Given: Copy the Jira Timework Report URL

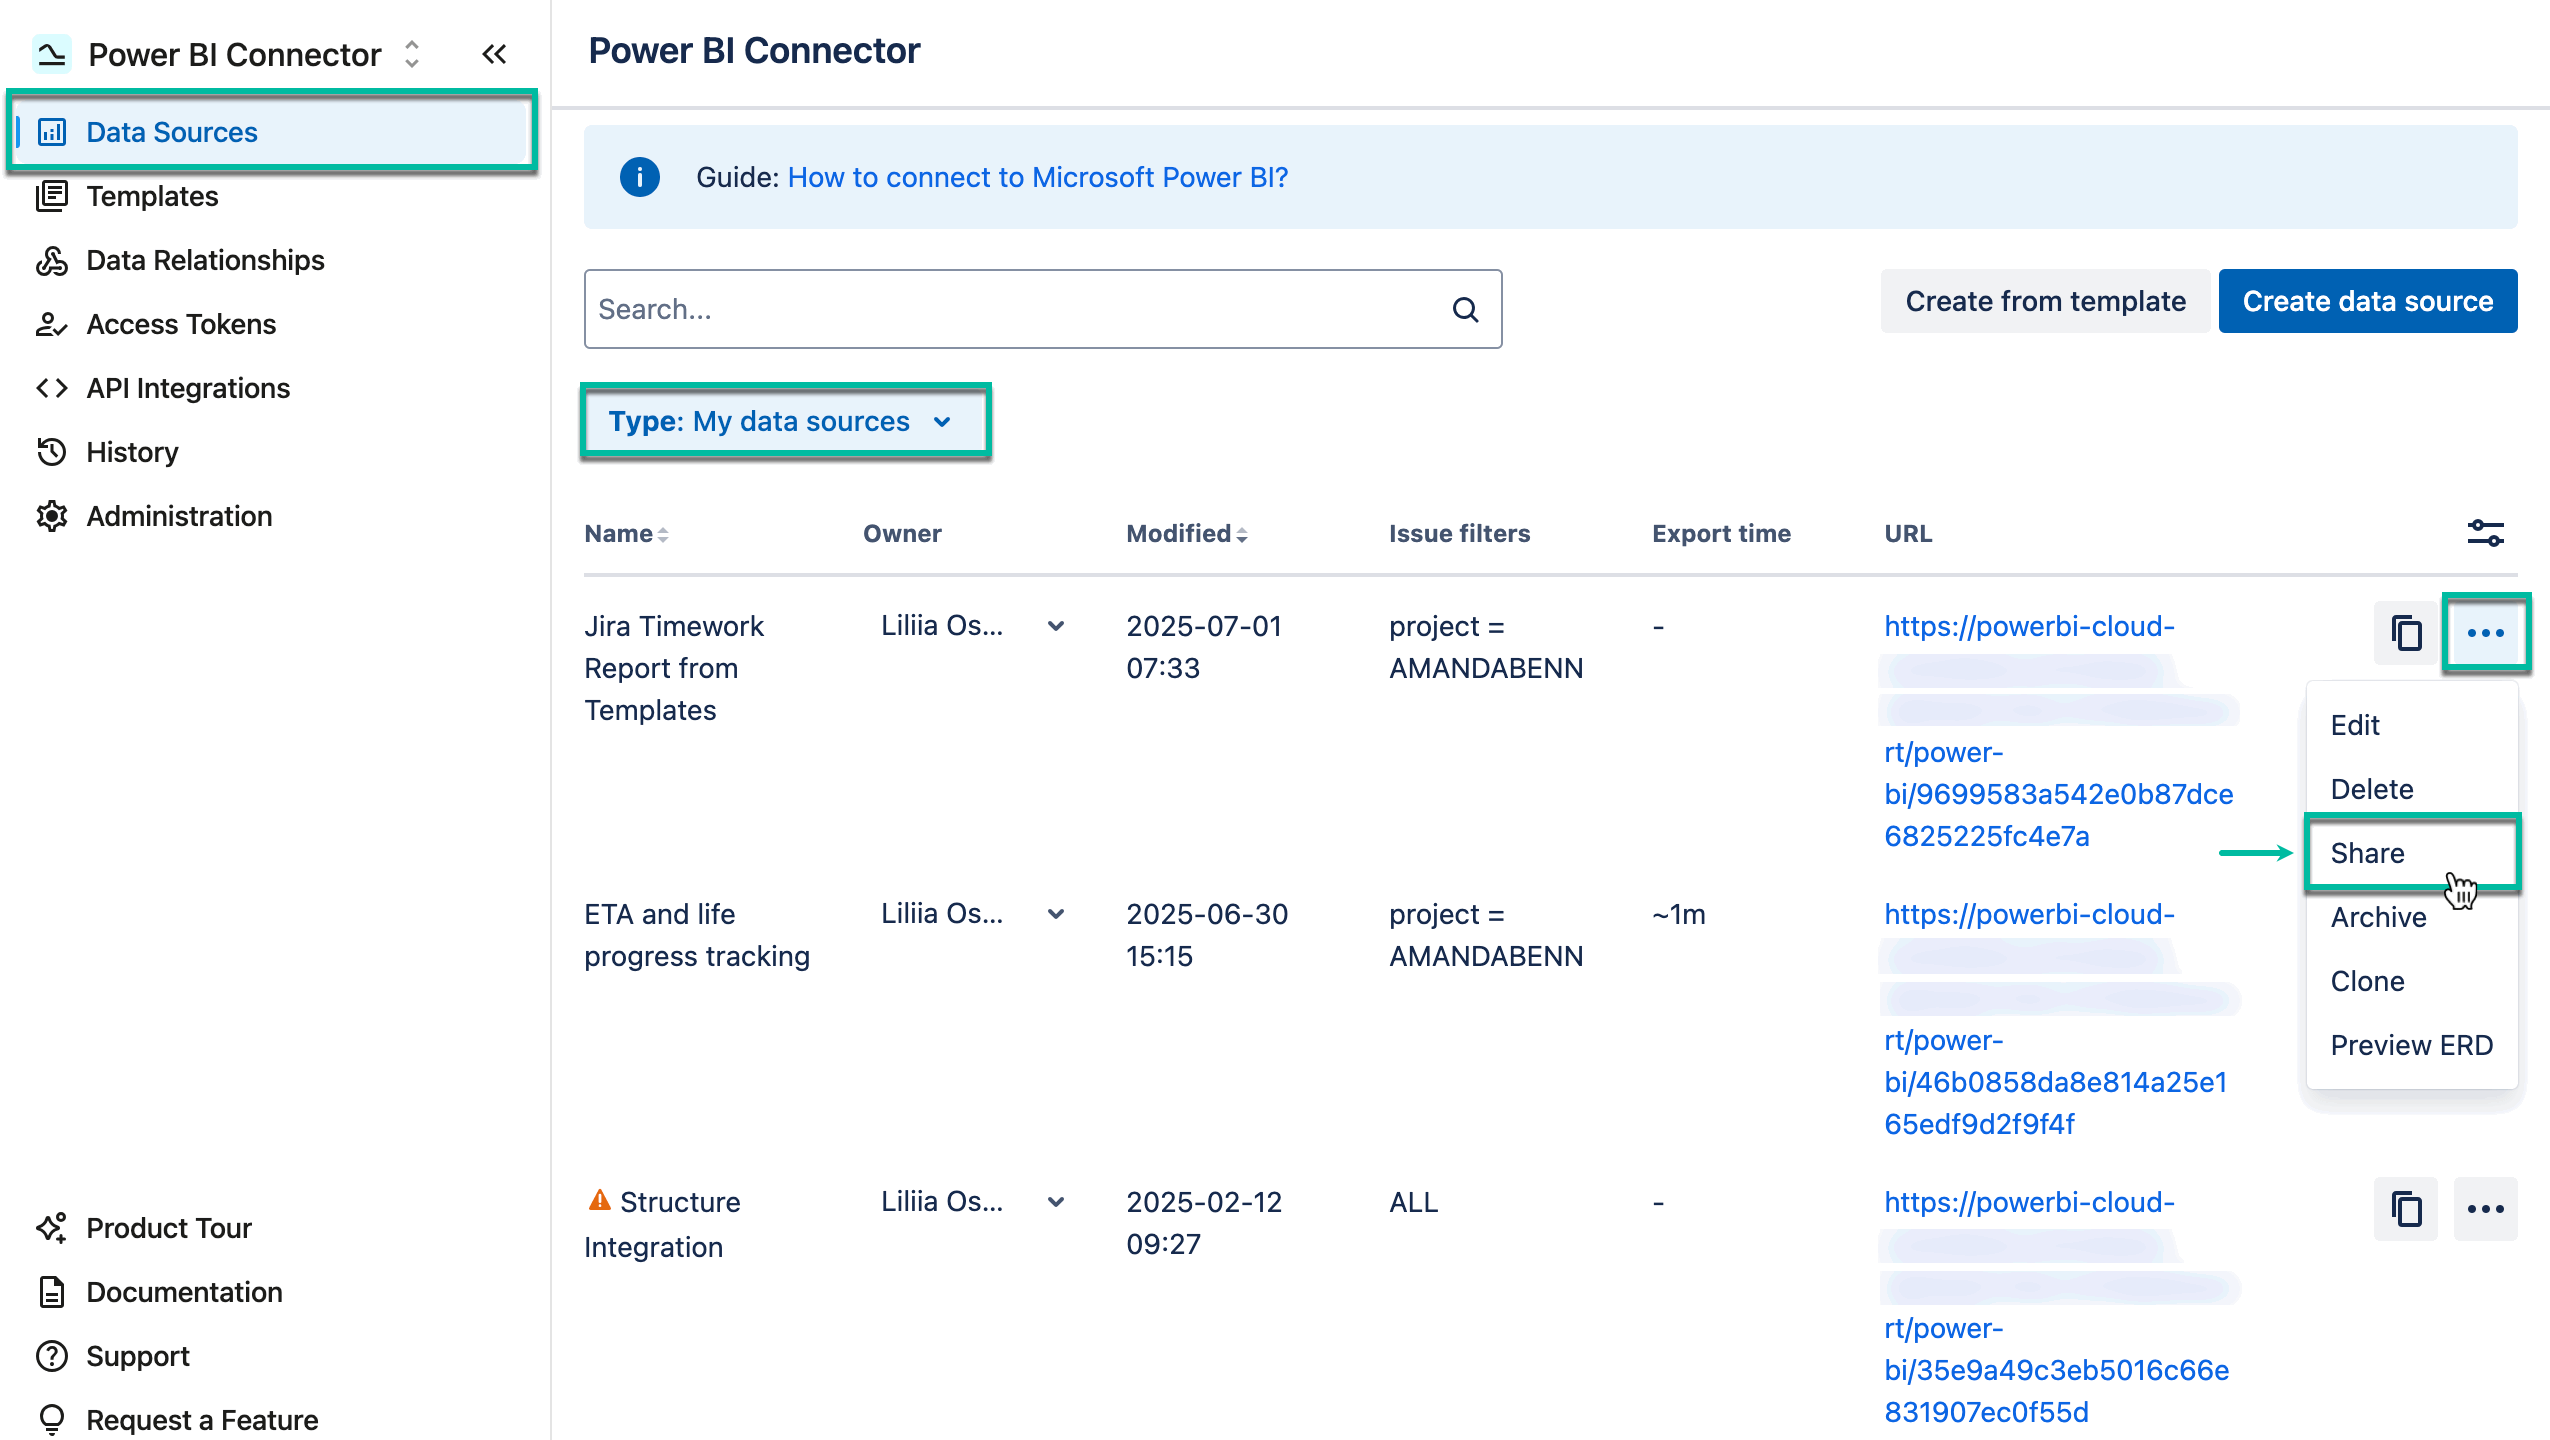Looking at the screenshot, I should [x=2406, y=633].
